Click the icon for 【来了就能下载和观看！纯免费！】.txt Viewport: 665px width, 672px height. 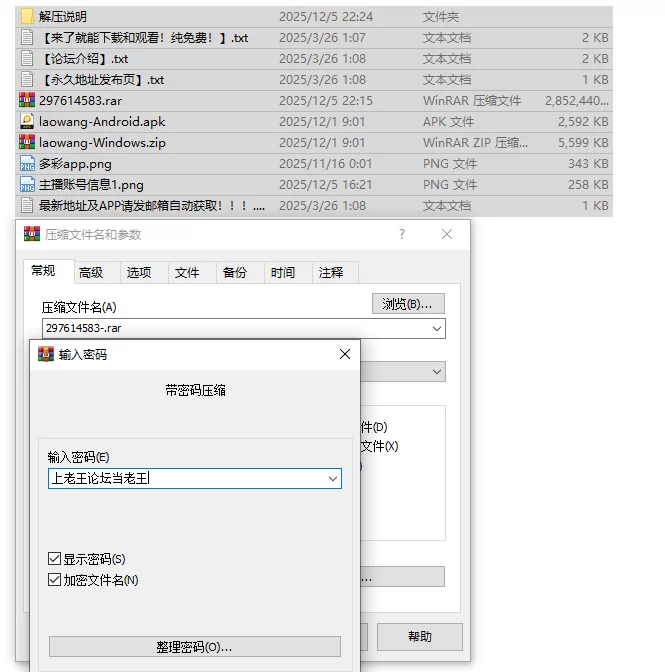click(27, 37)
